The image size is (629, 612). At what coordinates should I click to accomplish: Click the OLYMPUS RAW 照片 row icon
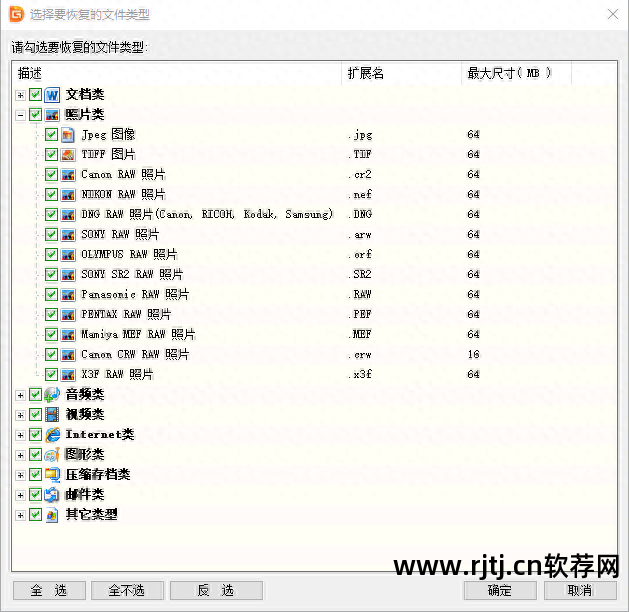click(x=68, y=255)
